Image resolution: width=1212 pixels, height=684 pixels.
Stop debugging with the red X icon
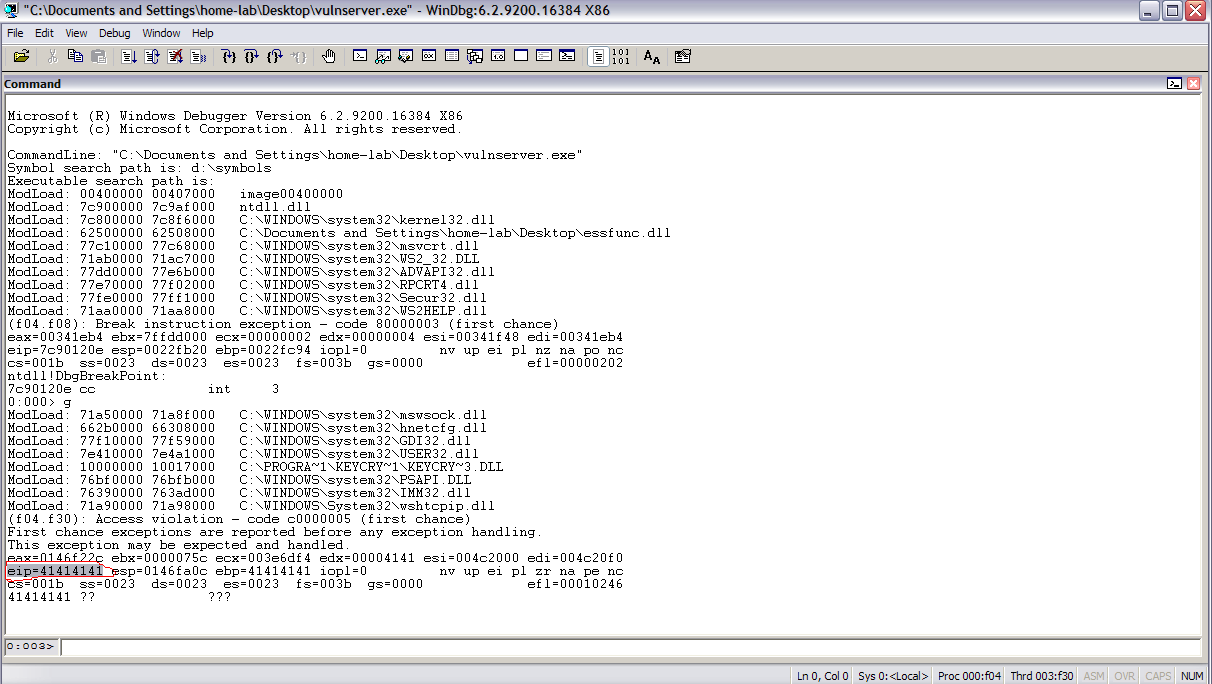pyautogui.click(x=176, y=57)
